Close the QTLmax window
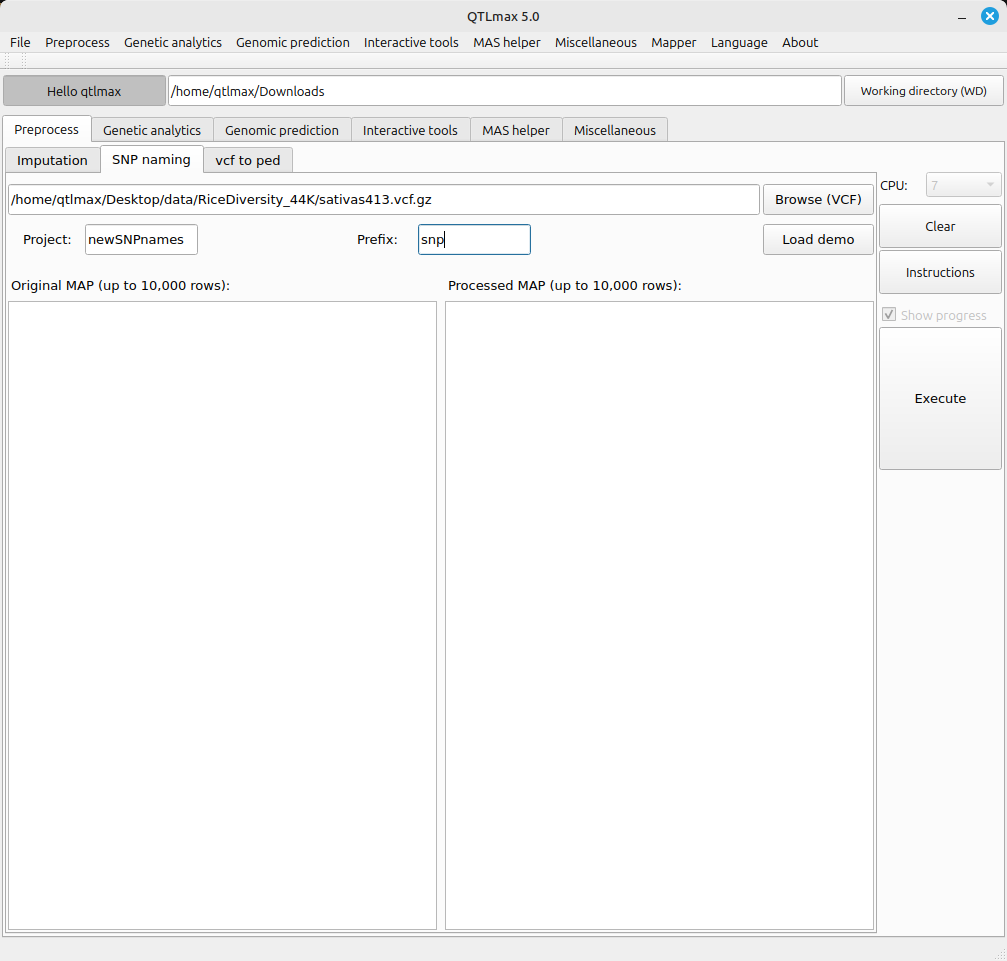 click(989, 16)
